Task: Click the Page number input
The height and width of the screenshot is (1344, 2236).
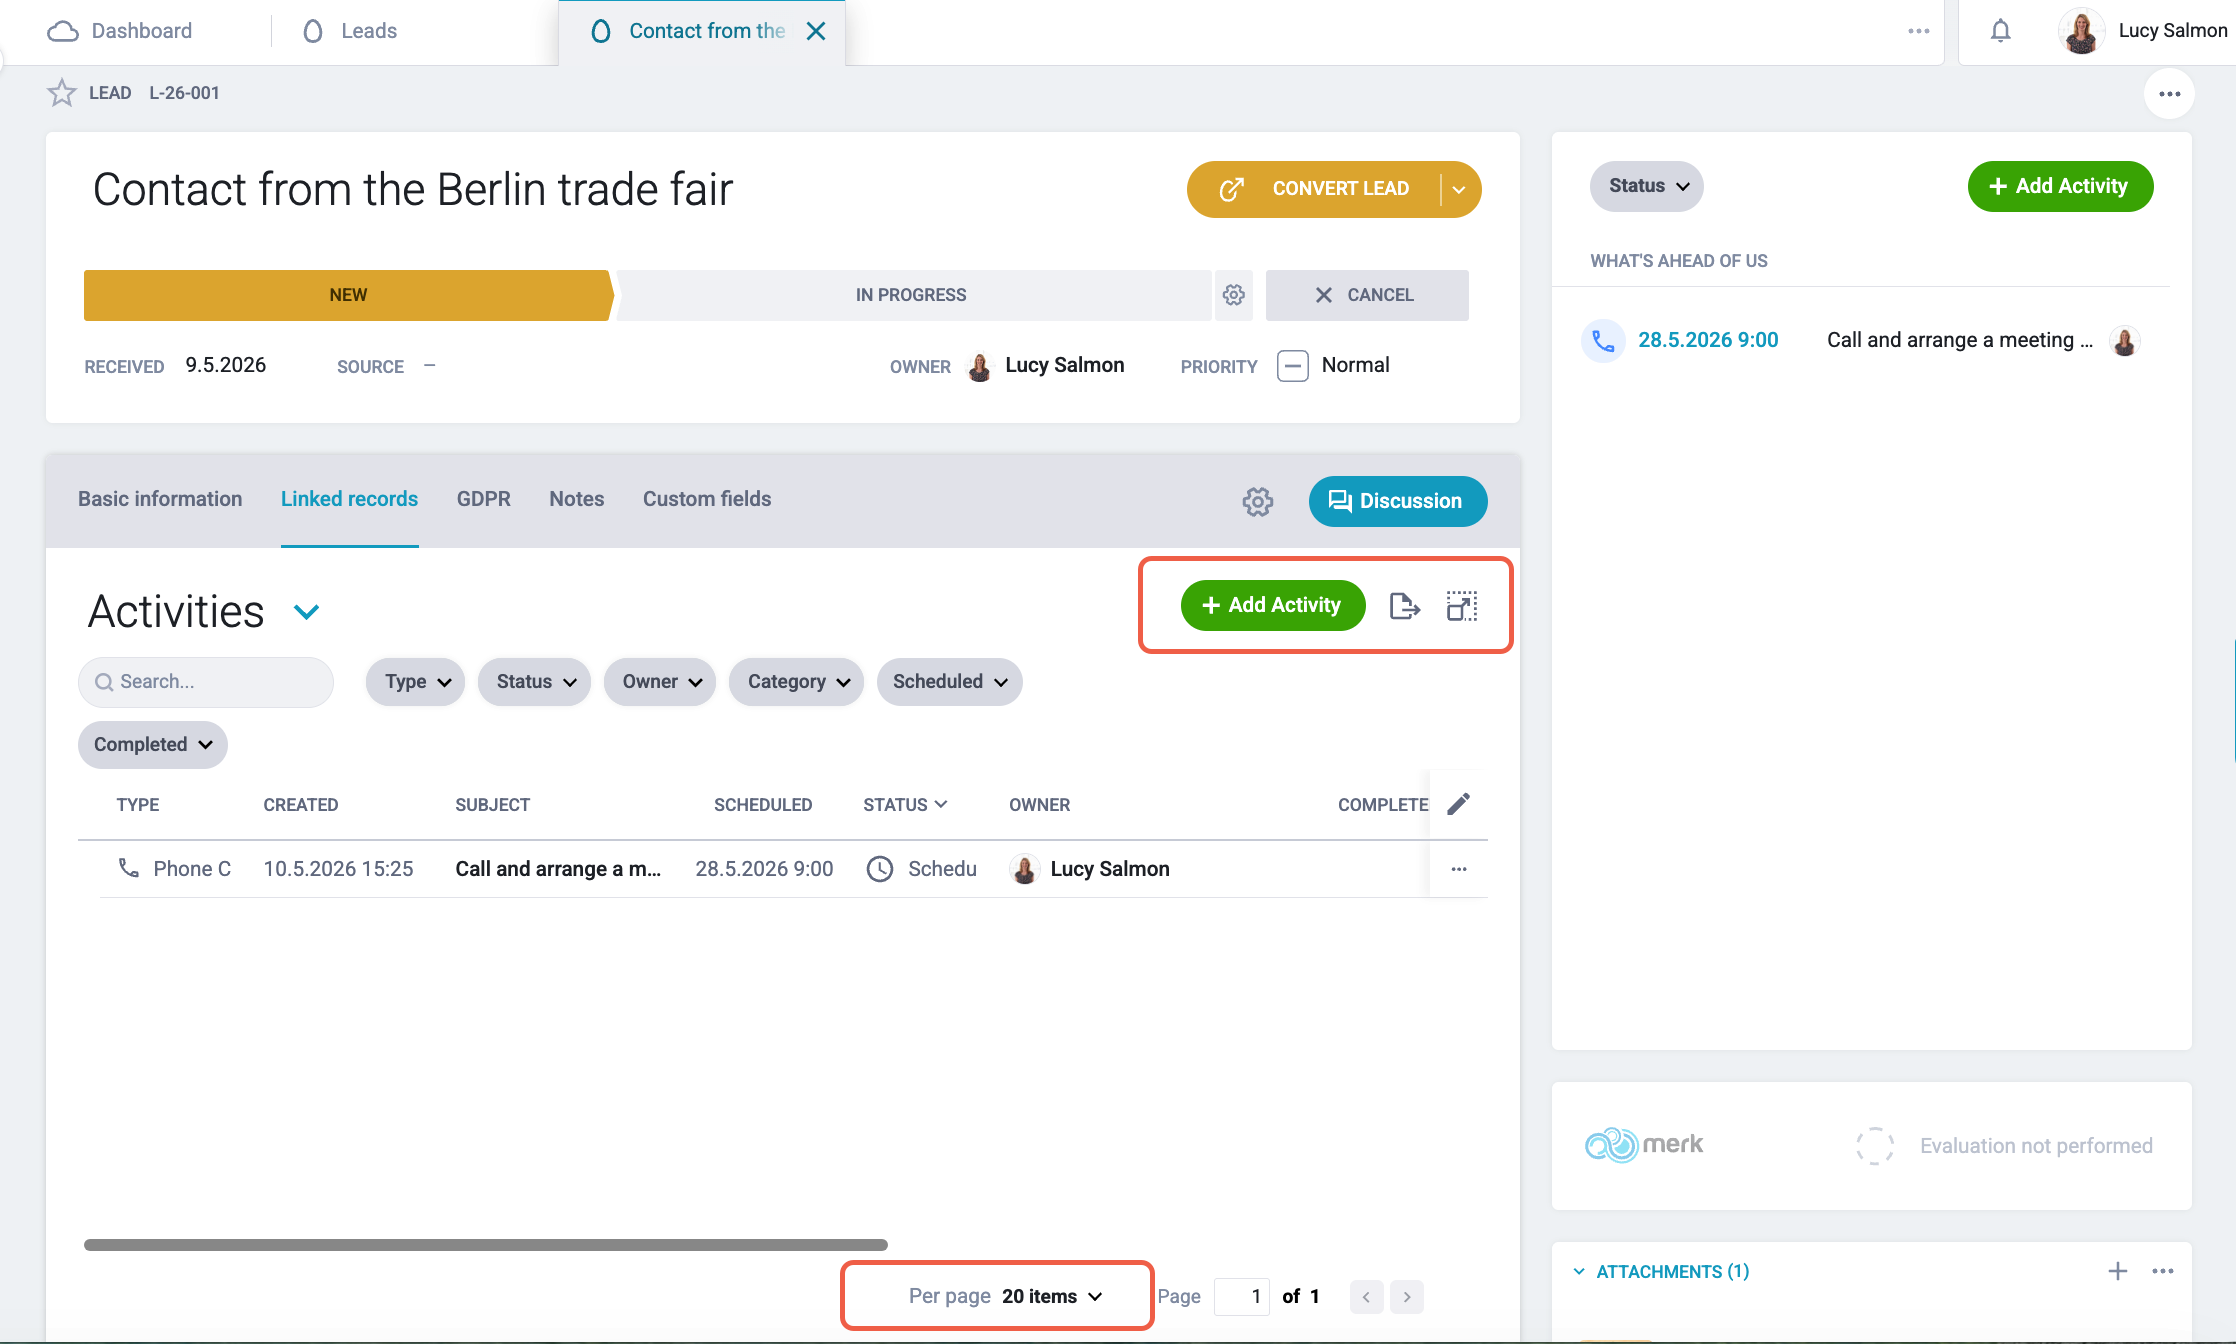Action: (x=1242, y=1297)
